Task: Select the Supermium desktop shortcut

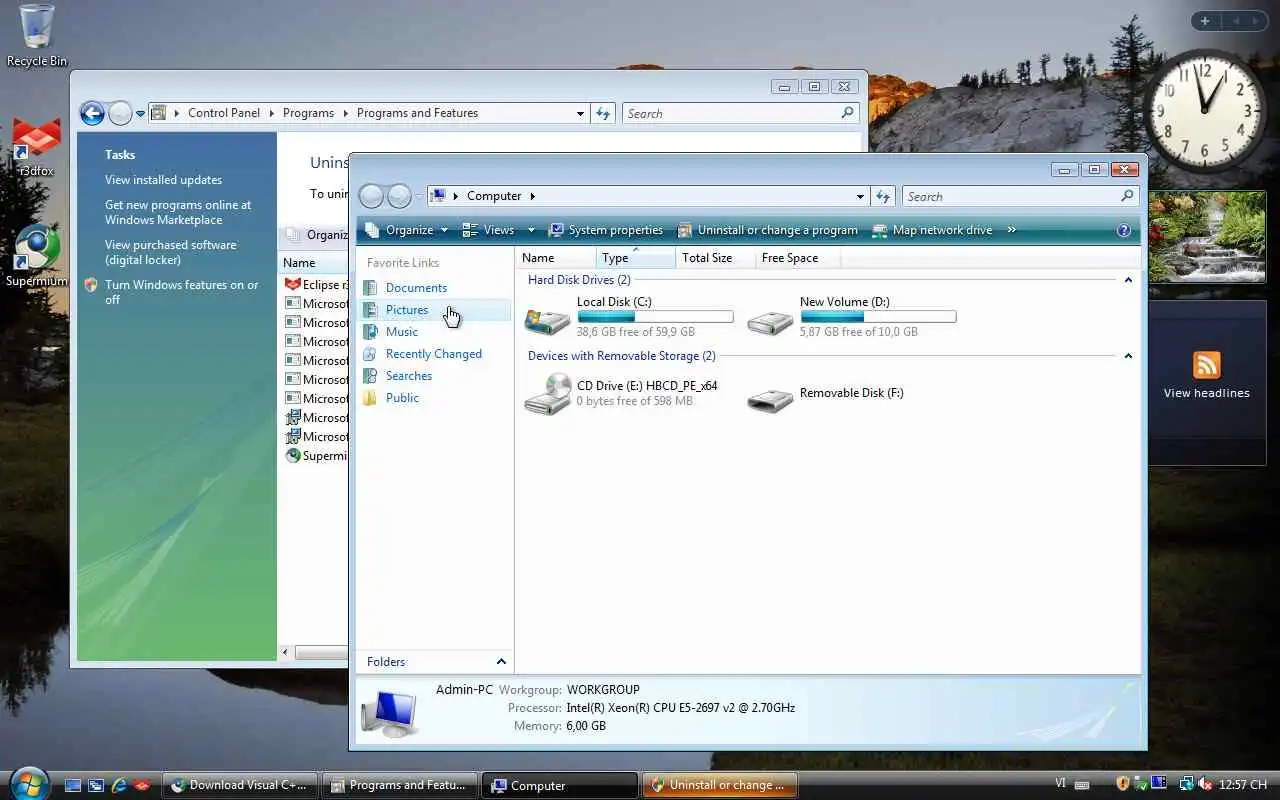Action: click(x=37, y=257)
